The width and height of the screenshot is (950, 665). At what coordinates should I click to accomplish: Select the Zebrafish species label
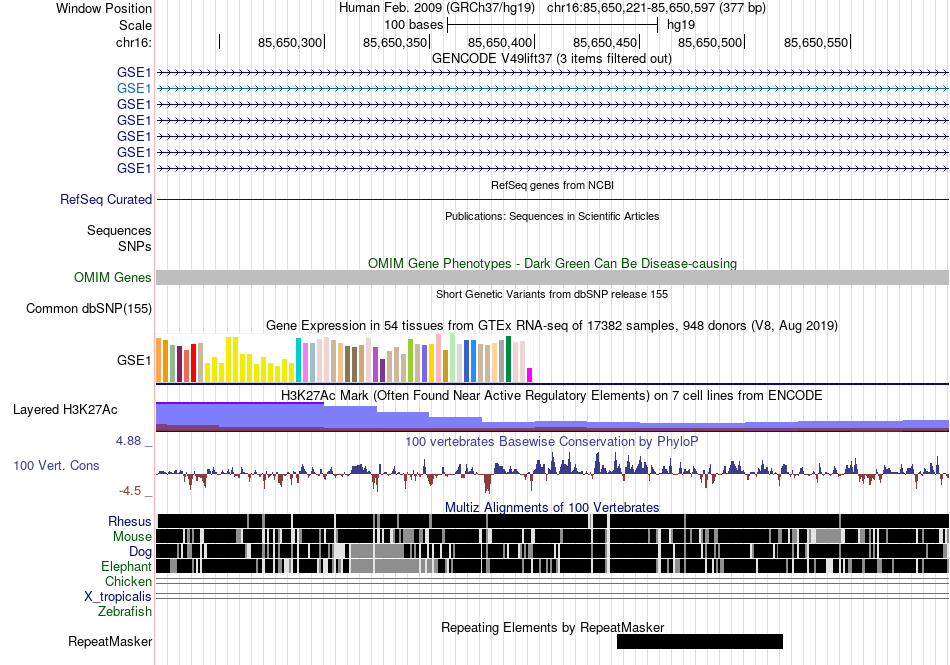(125, 612)
